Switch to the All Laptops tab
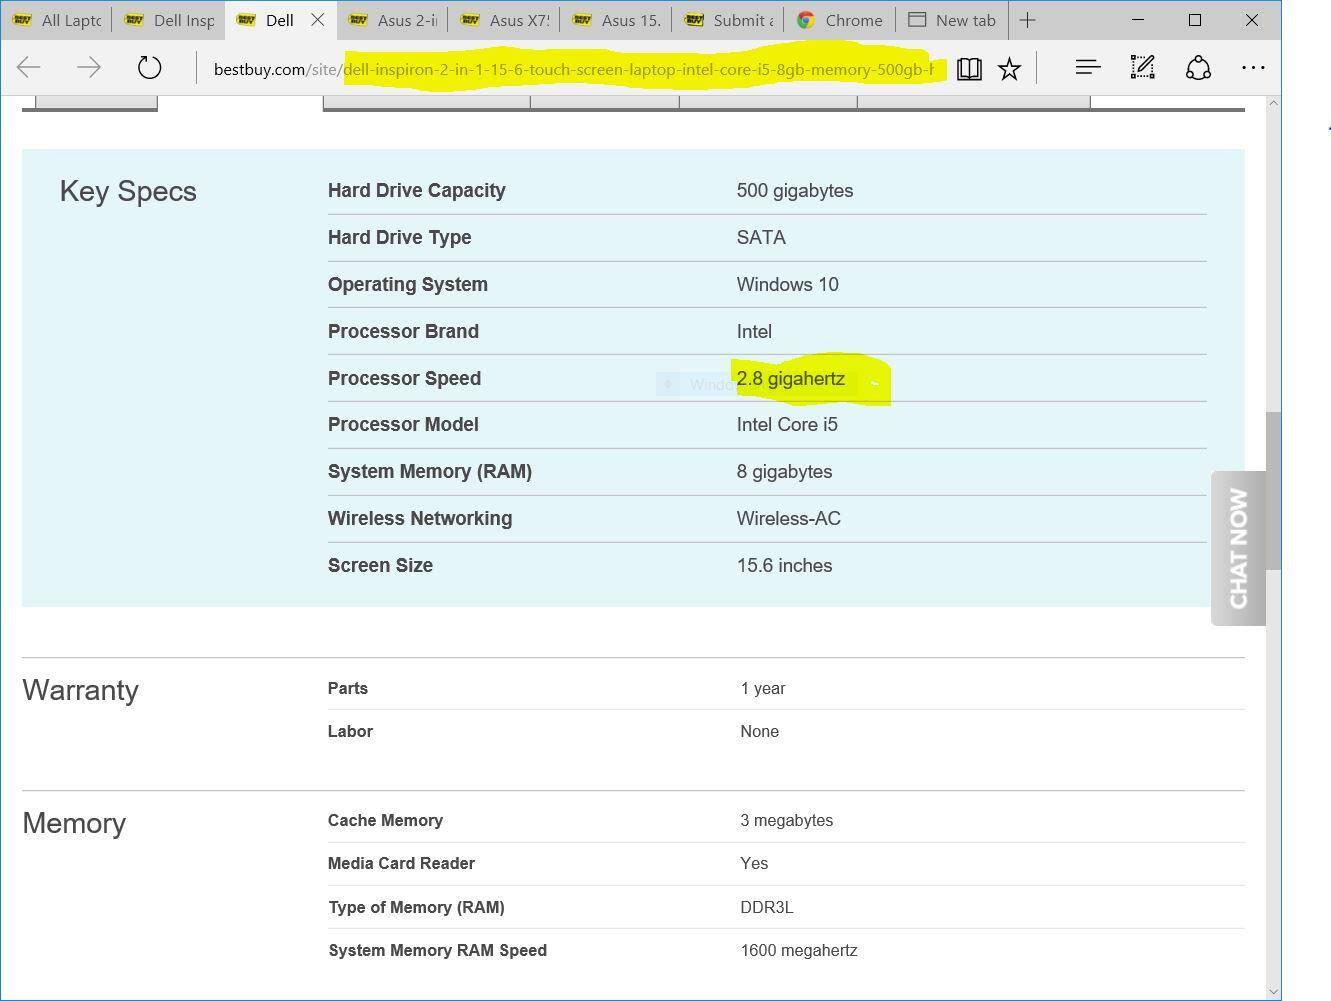Screen dimensions: 1331x1001 58,20
